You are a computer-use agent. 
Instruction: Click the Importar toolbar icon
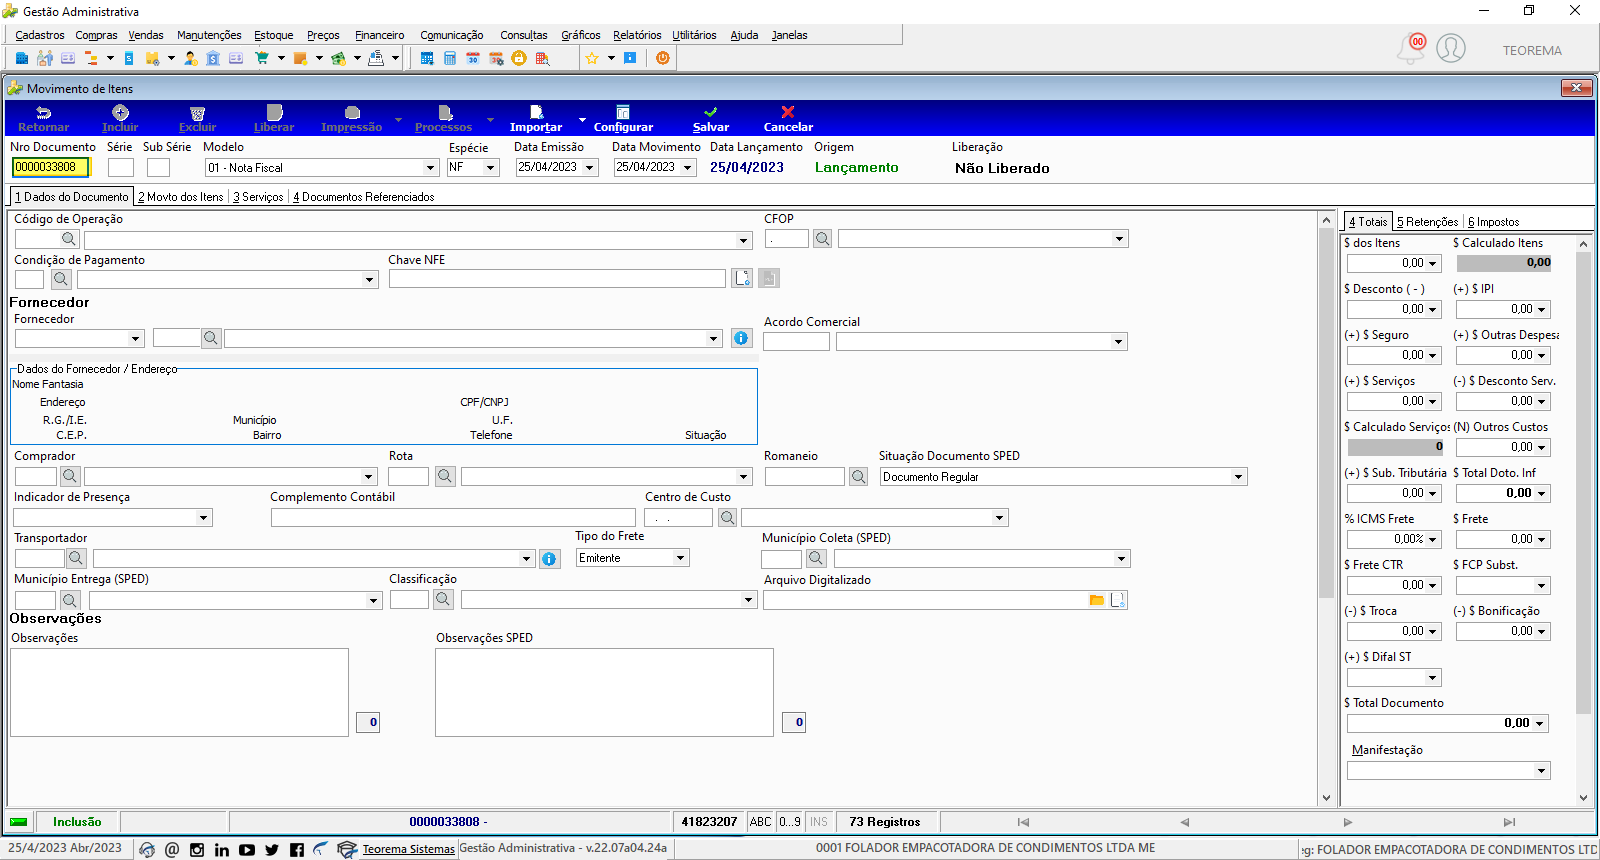coord(536,119)
